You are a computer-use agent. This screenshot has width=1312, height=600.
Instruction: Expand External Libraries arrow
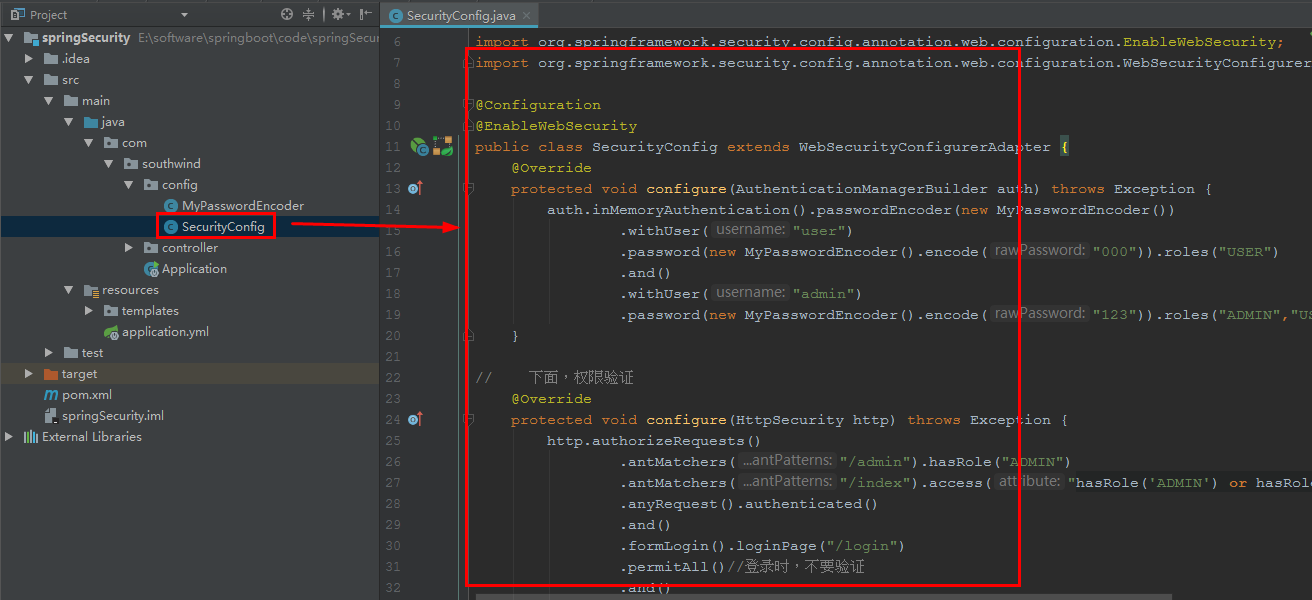(10, 437)
